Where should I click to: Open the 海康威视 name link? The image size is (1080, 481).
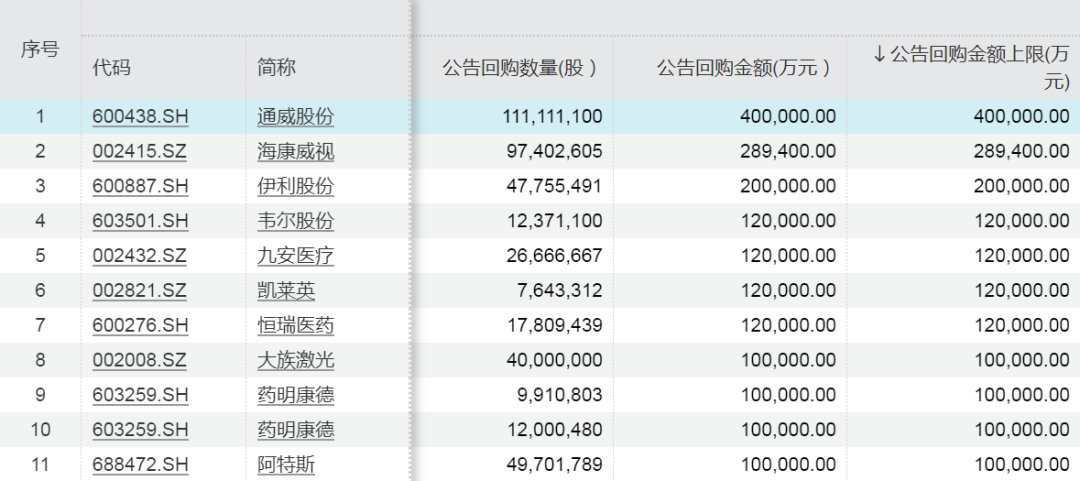tap(295, 152)
